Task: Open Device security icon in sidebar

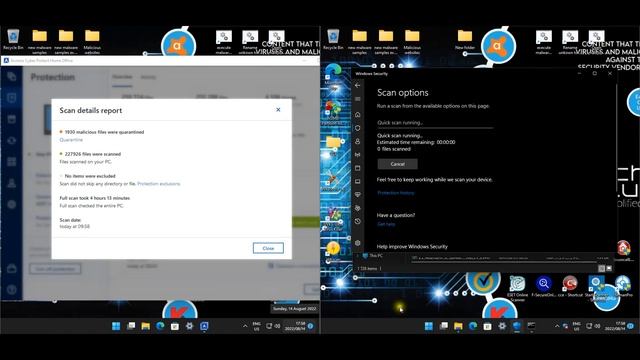Action: pos(358,181)
